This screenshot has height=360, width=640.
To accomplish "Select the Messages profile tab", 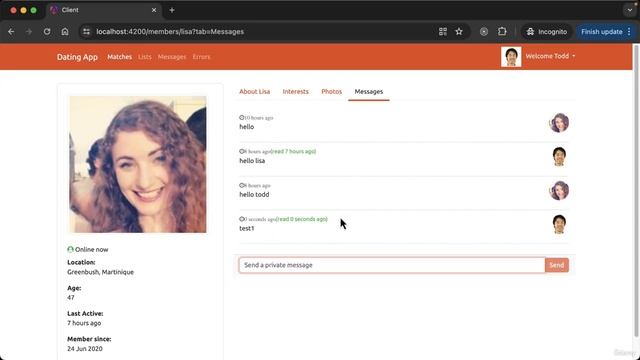I will pyautogui.click(x=369, y=91).
